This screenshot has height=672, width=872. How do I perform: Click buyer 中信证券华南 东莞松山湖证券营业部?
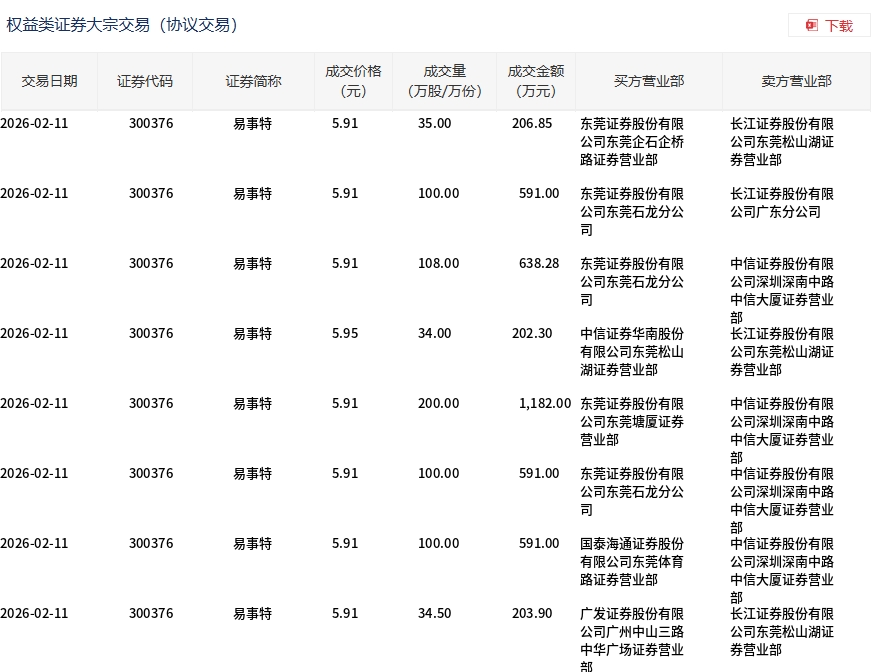pyautogui.click(x=632, y=352)
